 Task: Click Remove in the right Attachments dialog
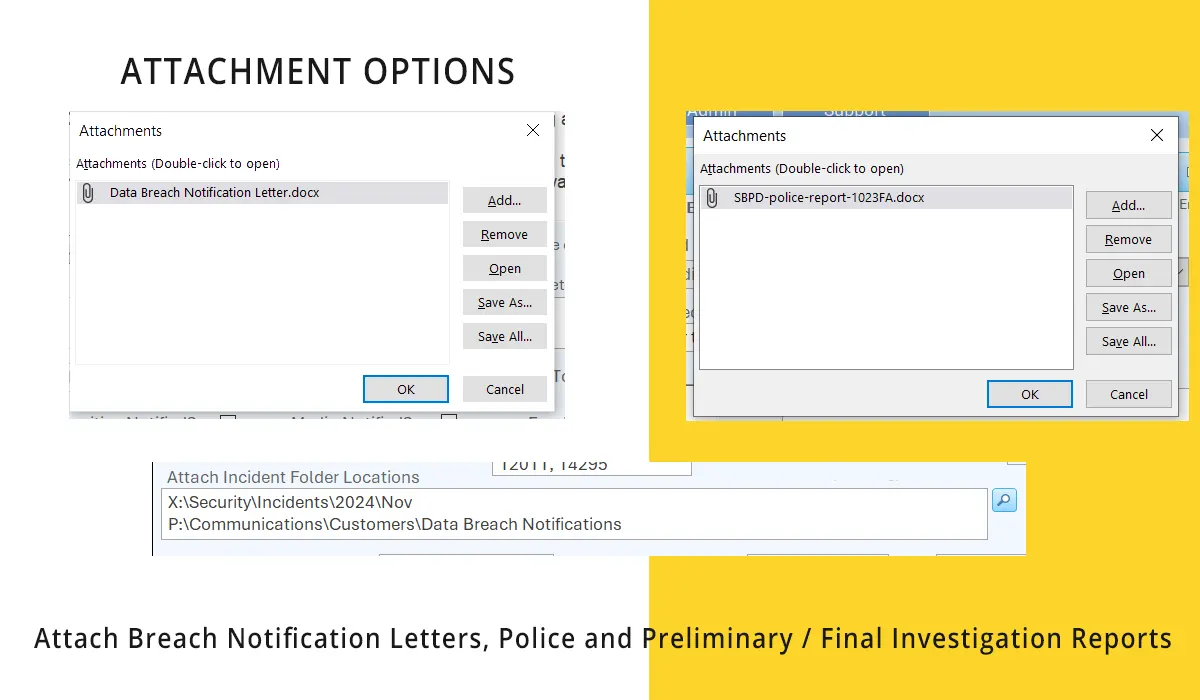pyautogui.click(x=1128, y=239)
